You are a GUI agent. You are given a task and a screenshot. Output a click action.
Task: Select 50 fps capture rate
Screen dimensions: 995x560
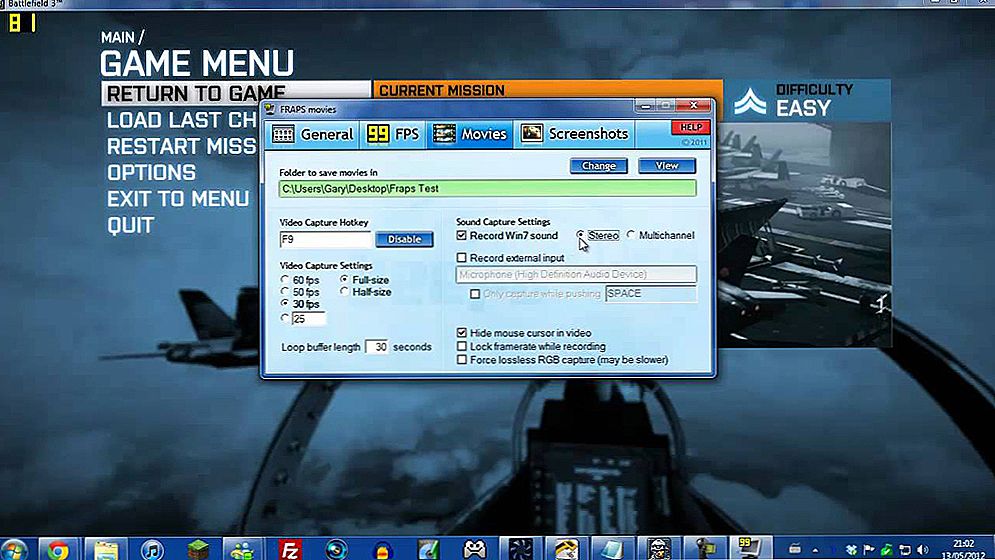click(x=285, y=291)
